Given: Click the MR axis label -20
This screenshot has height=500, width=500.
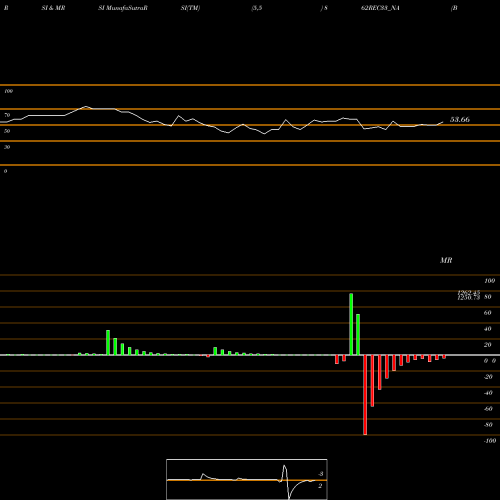Looking at the screenshot, I should pos(488,377).
